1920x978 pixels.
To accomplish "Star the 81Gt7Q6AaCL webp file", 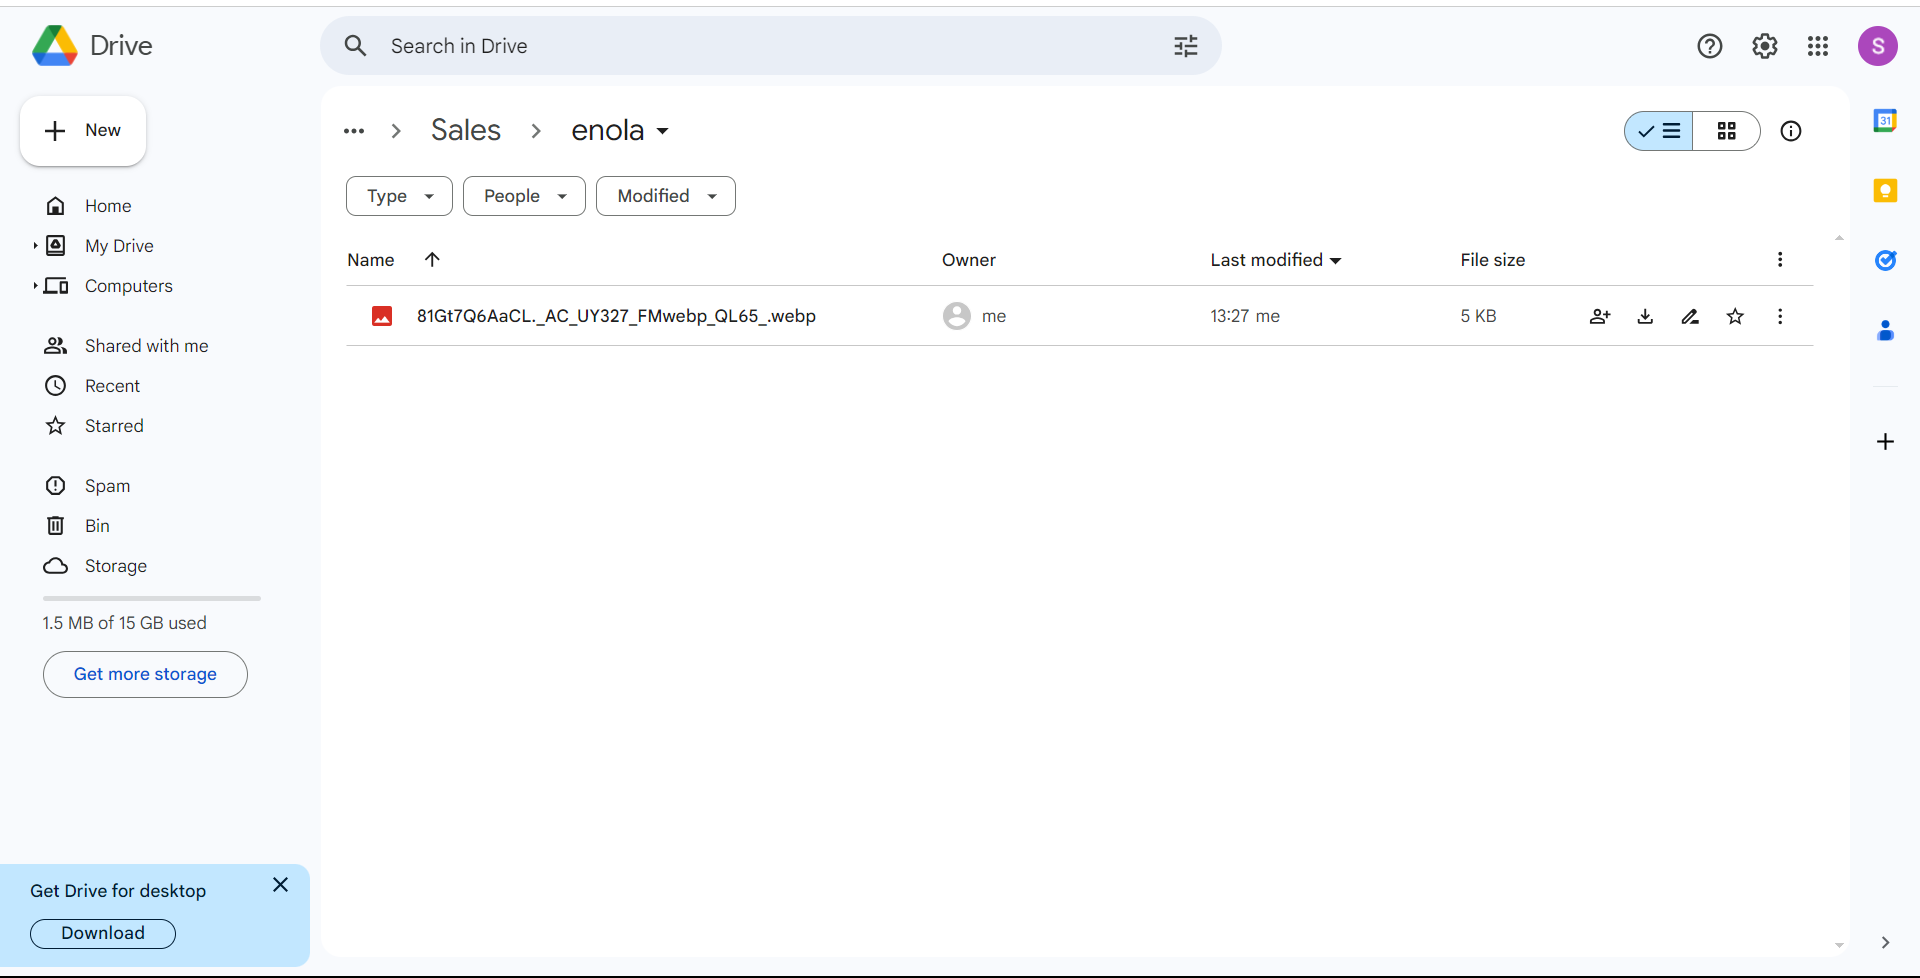I will point(1735,316).
